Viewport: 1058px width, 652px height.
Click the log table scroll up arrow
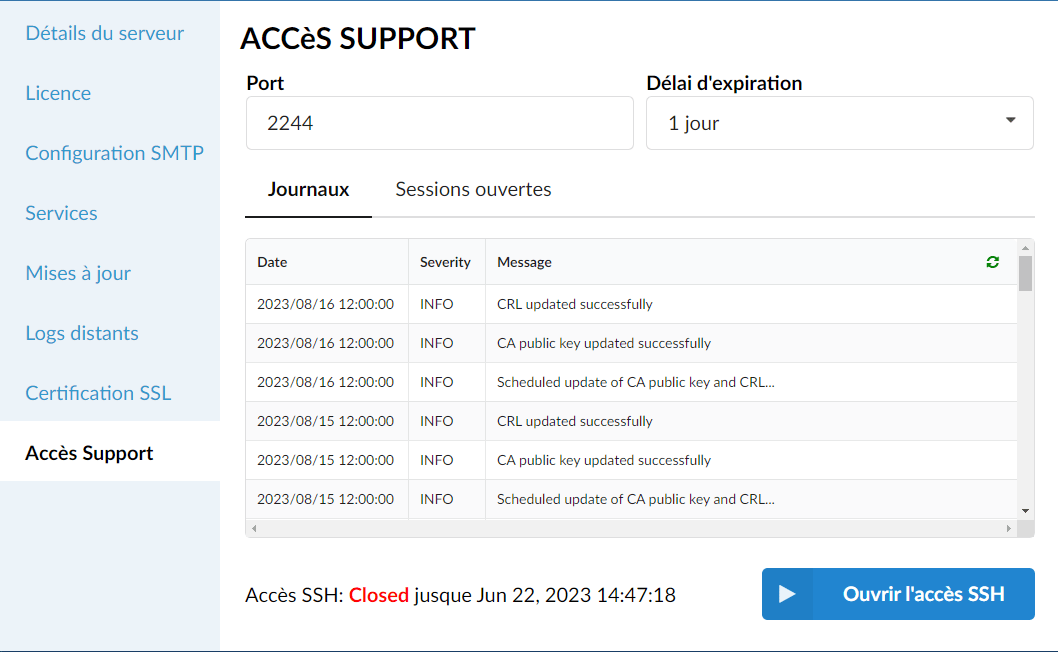(1026, 248)
